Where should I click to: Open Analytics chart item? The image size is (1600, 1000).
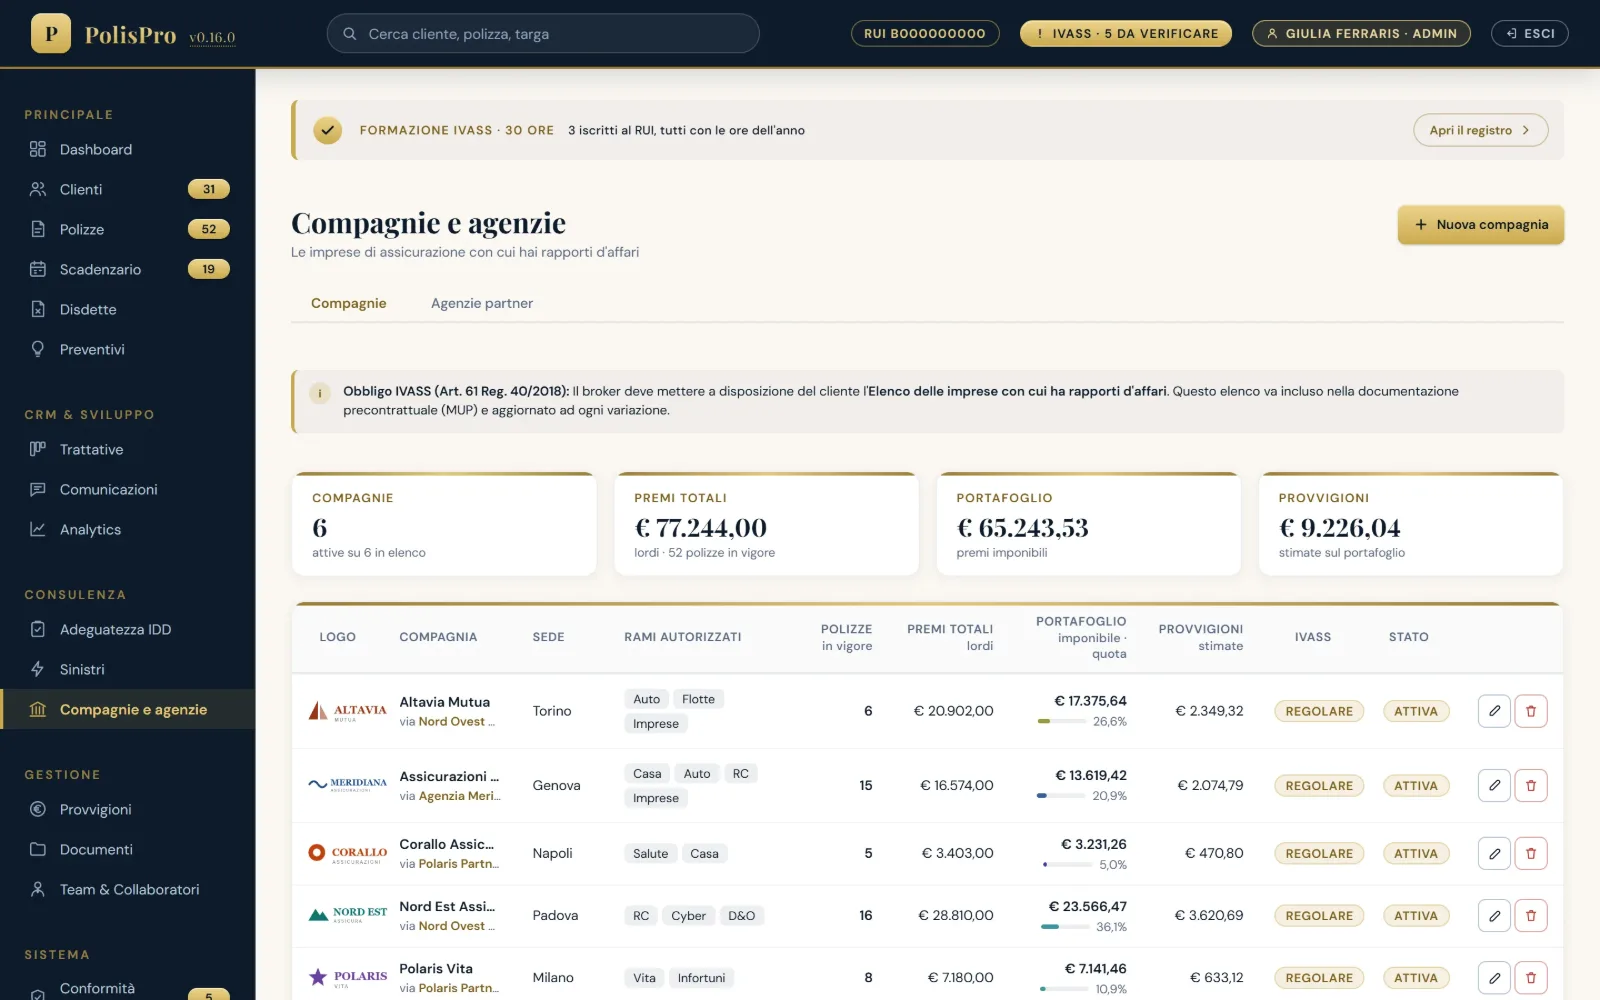(x=128, y=529)
